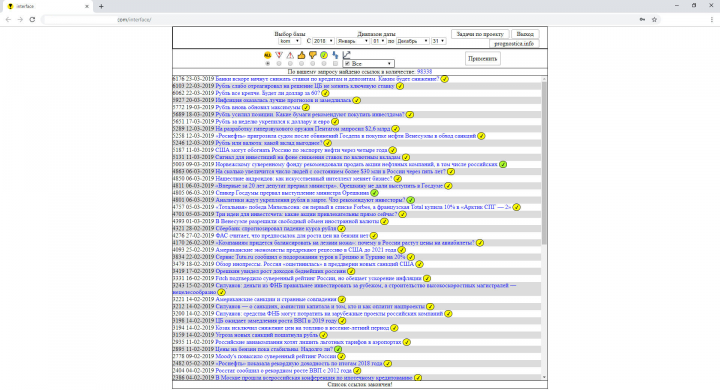Click the green-yellow checkmark filter icon
The width and height of the screenshot is (720, 390).
coord(324,55)
